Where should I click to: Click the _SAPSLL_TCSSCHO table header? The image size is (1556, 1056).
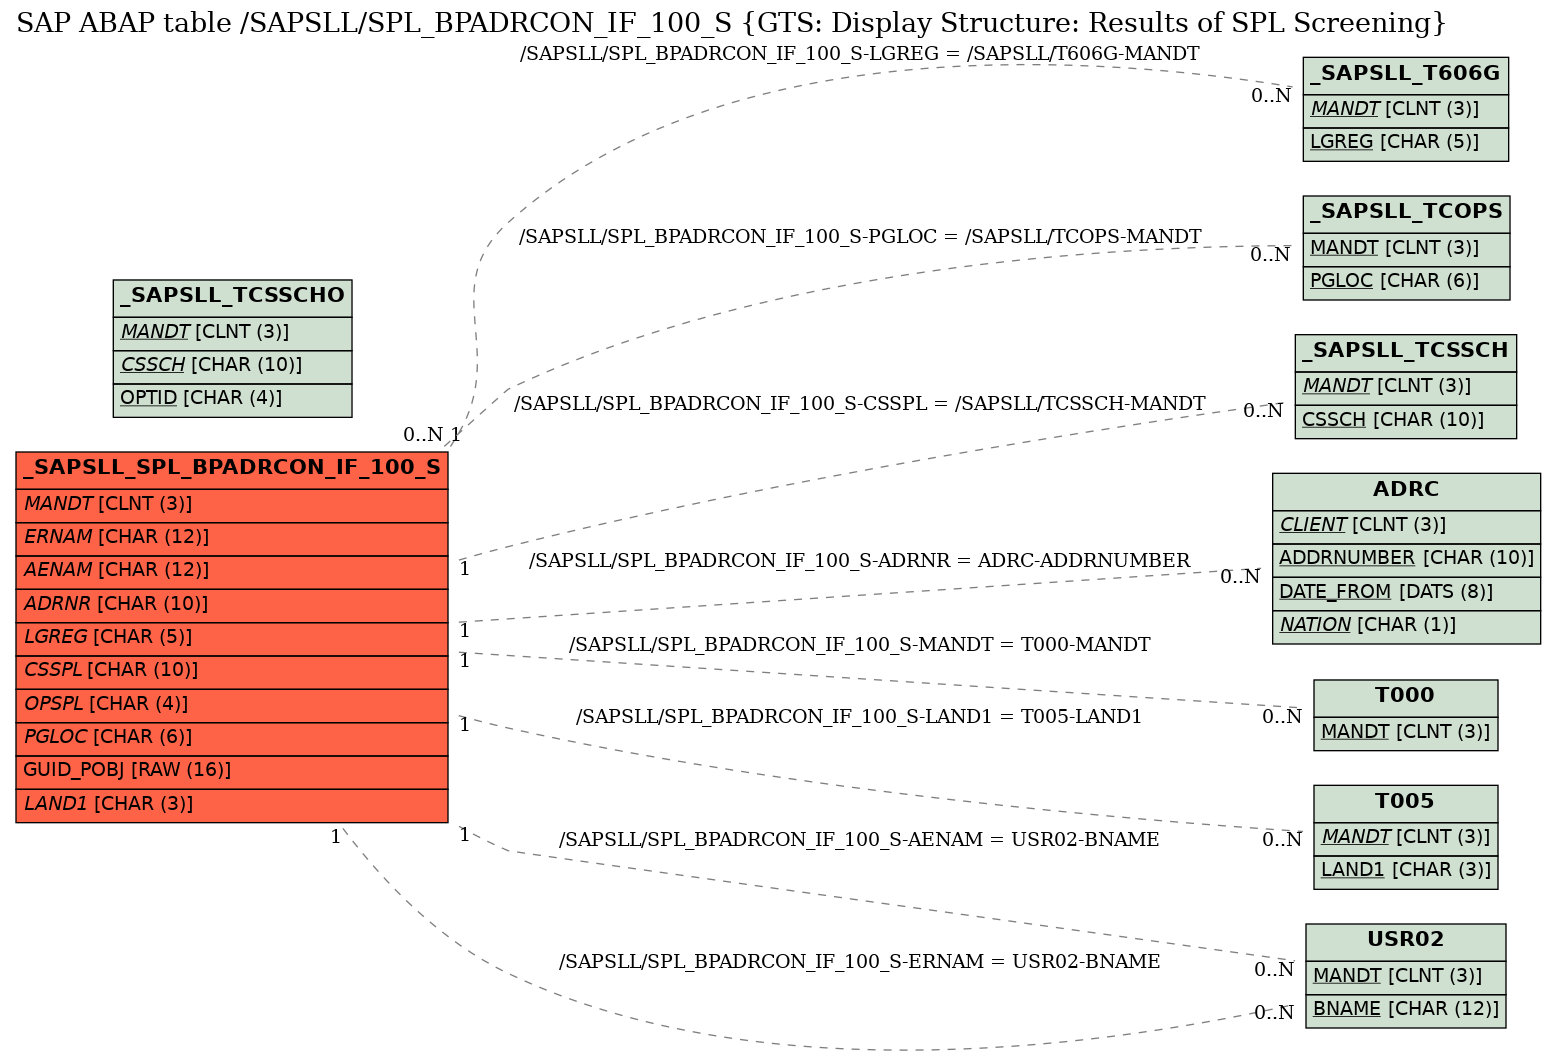(232, 296)
